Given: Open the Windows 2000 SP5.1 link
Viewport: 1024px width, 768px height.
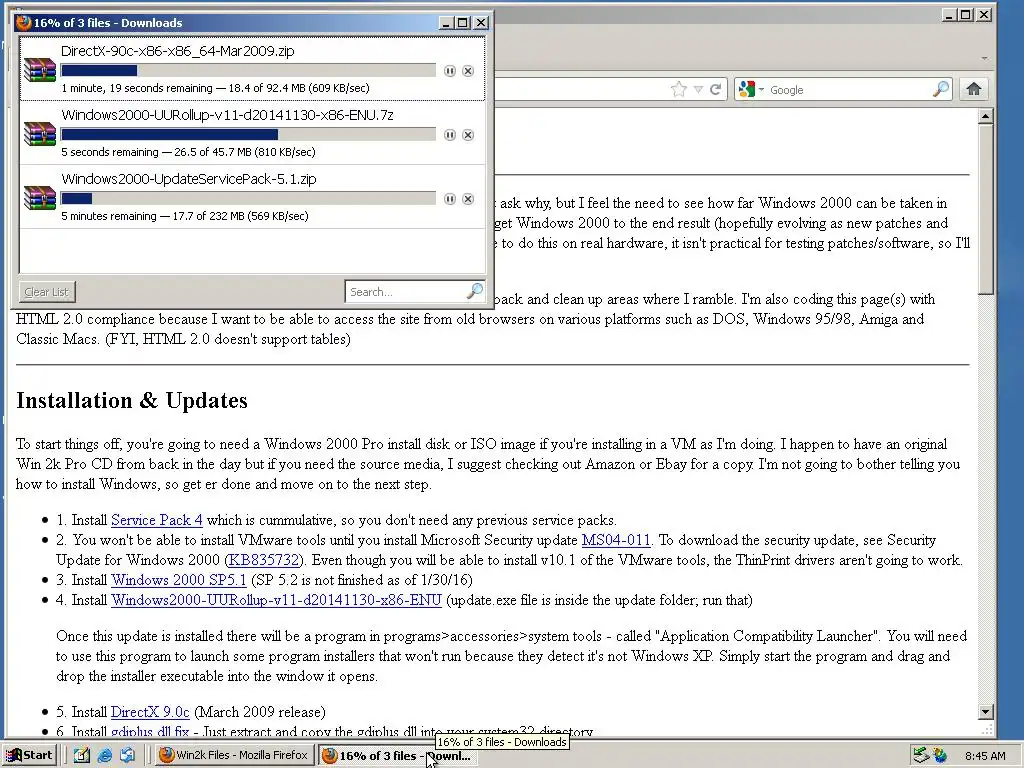Looking at the screenshot, I should tap(179, 581).
